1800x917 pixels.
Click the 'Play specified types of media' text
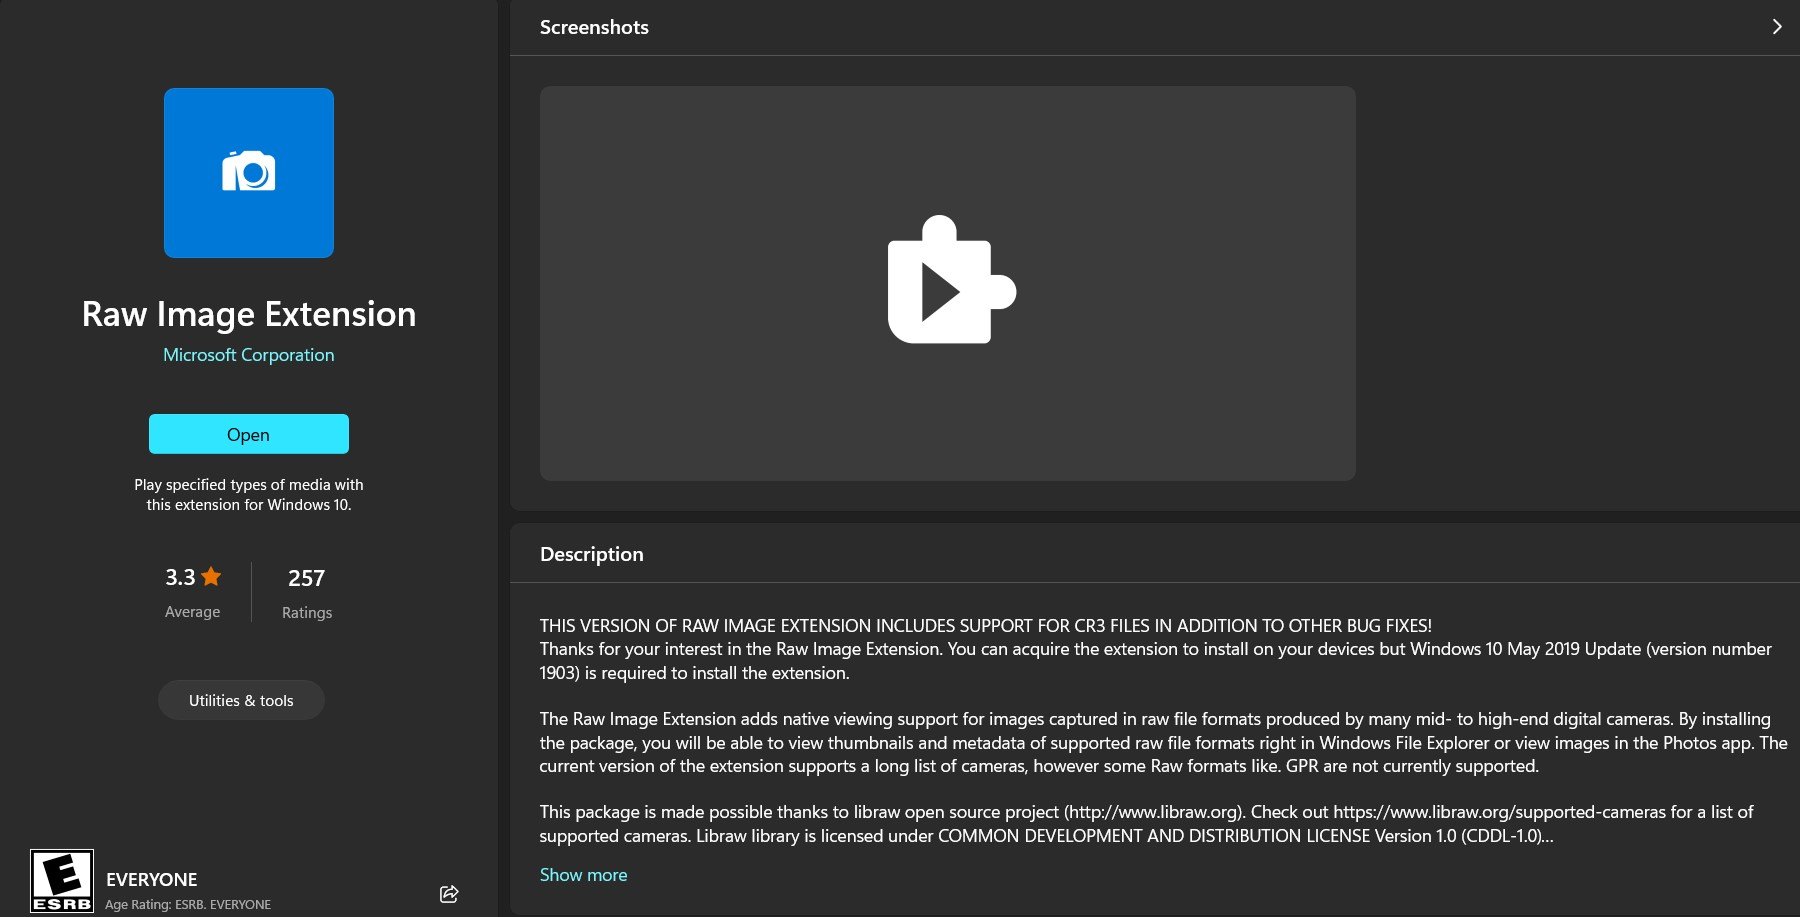tap(249, 495)
